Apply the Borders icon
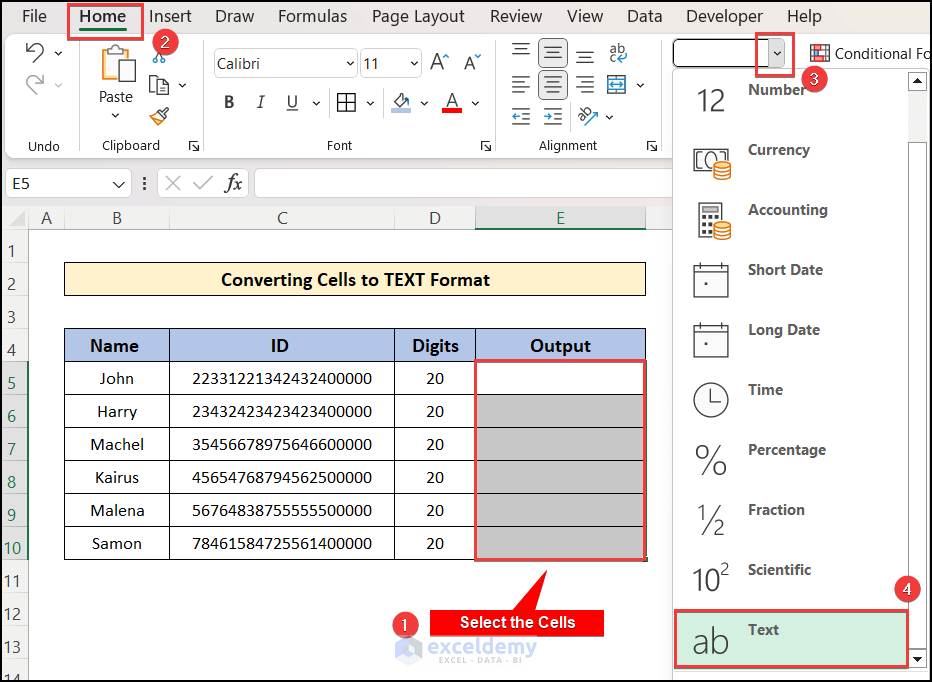Image resolution: width=932 pixels, height=682 pixels. [346, 103]
